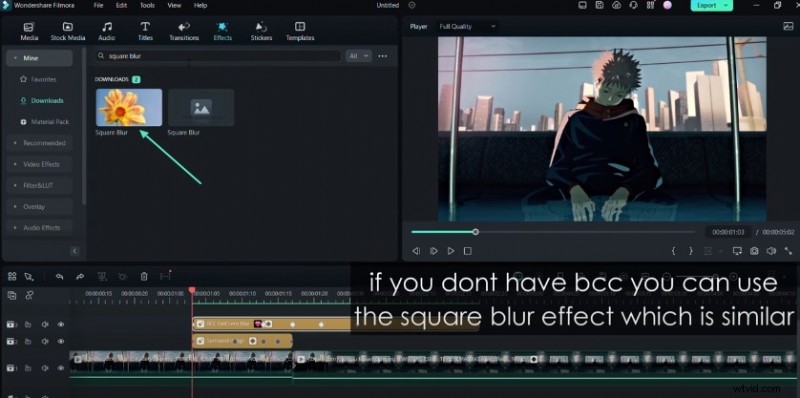The image size is (800, 398).
Task: Click the add track icon
Action: [12, 295]
